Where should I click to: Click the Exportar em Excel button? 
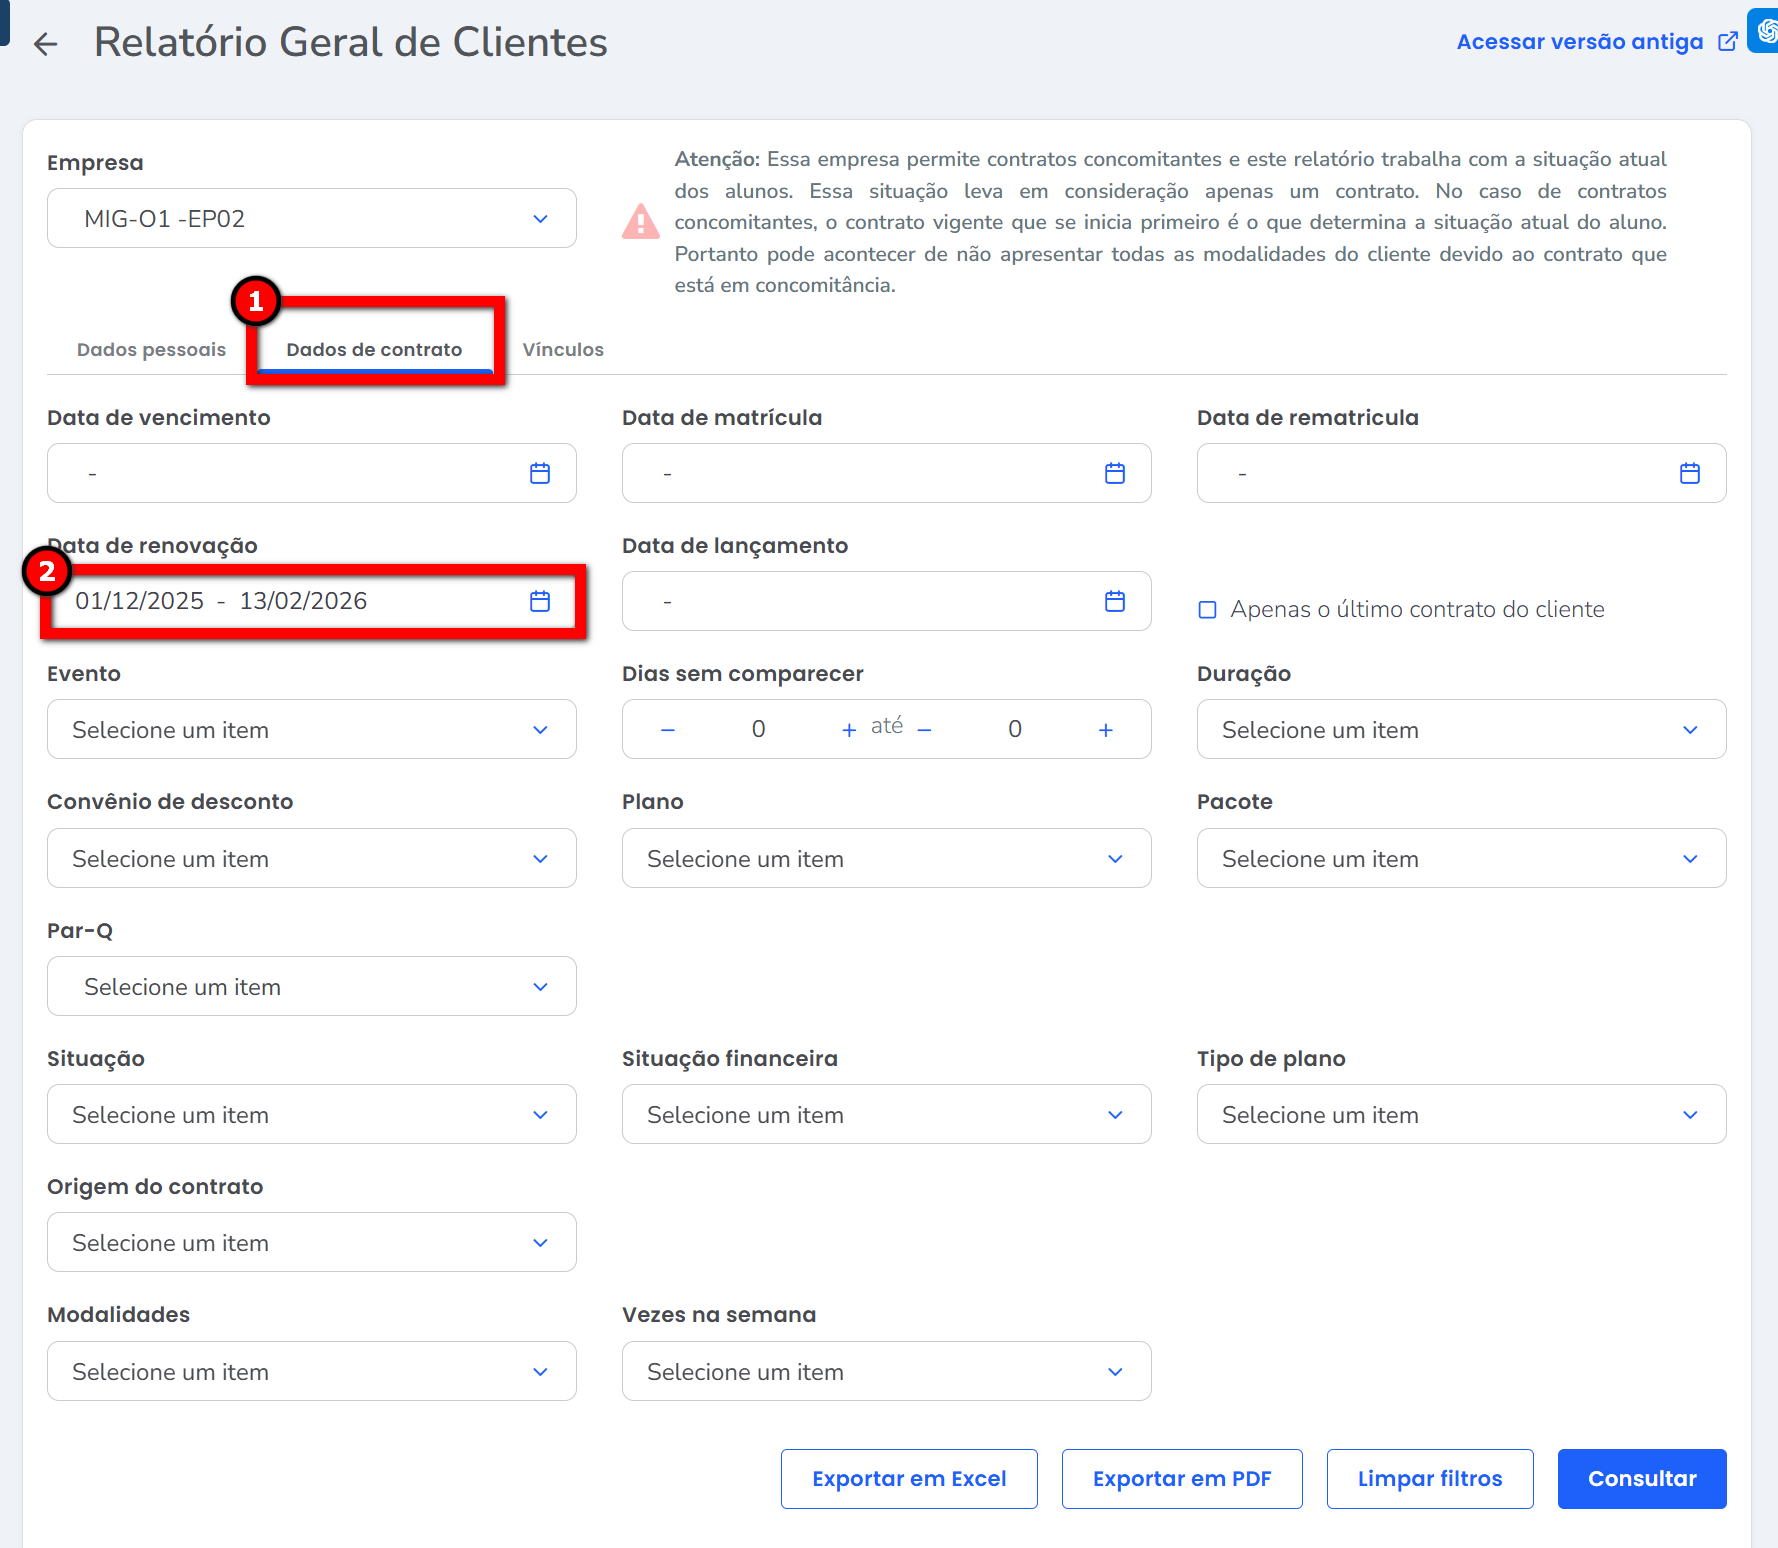coord(909,1479)
